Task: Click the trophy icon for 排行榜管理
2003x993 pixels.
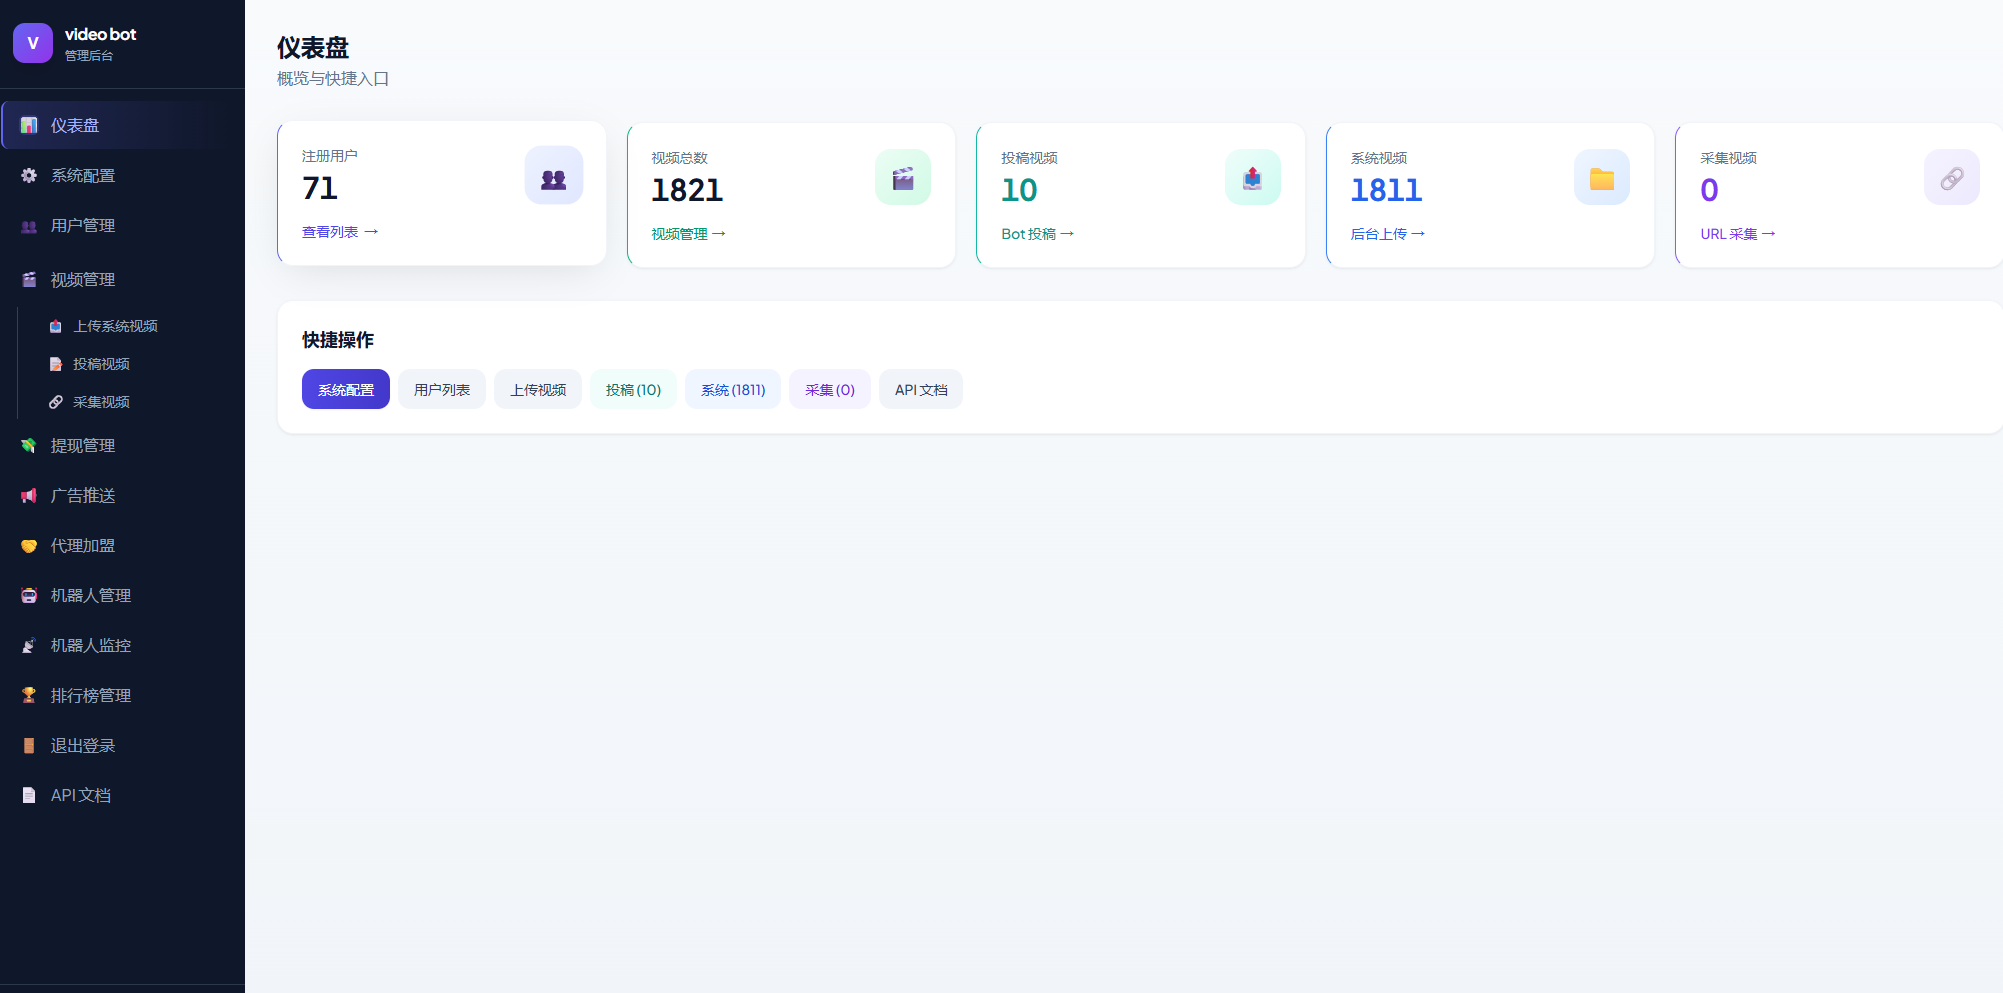Action: pos(29,696)
